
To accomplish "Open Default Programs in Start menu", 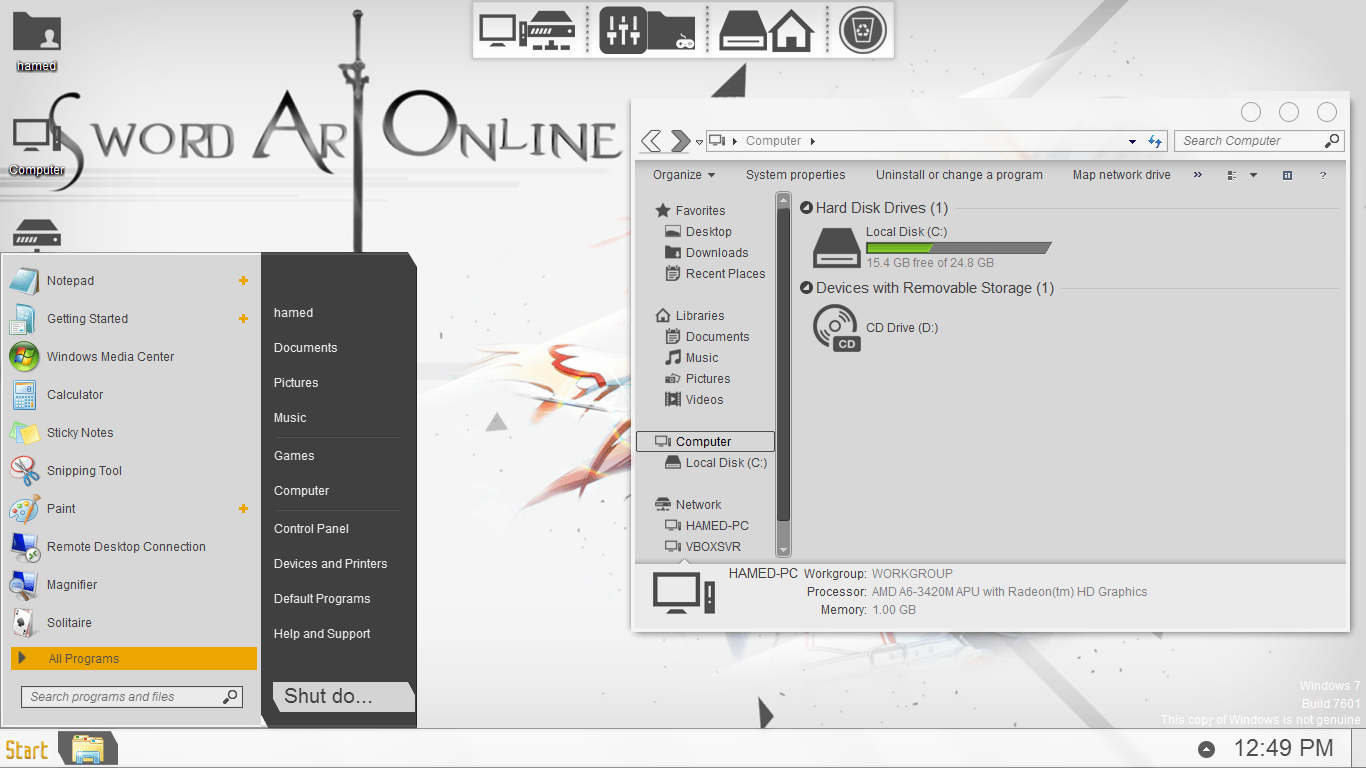I will (322, 599).
